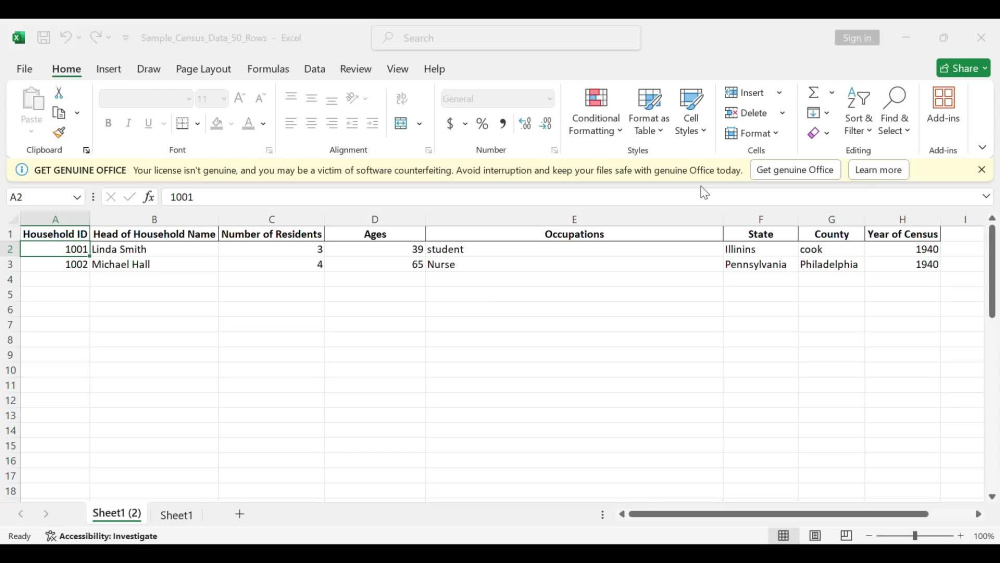Click the Wrap Text icon
The width and height of the screenshot is (1000, 563).
[x=401, y=98]
